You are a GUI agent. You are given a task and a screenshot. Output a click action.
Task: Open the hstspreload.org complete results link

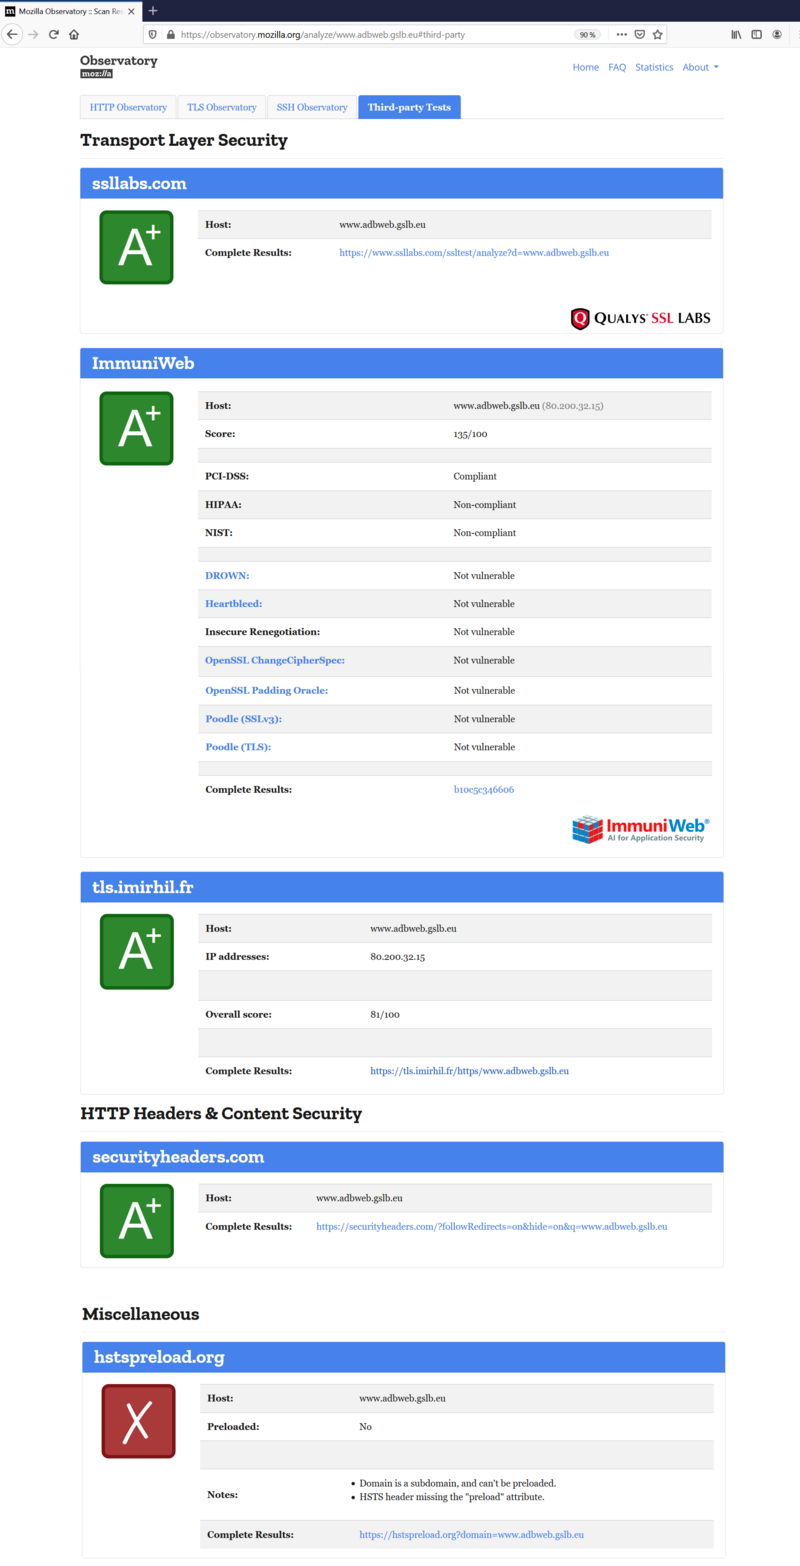[472, 1534]
